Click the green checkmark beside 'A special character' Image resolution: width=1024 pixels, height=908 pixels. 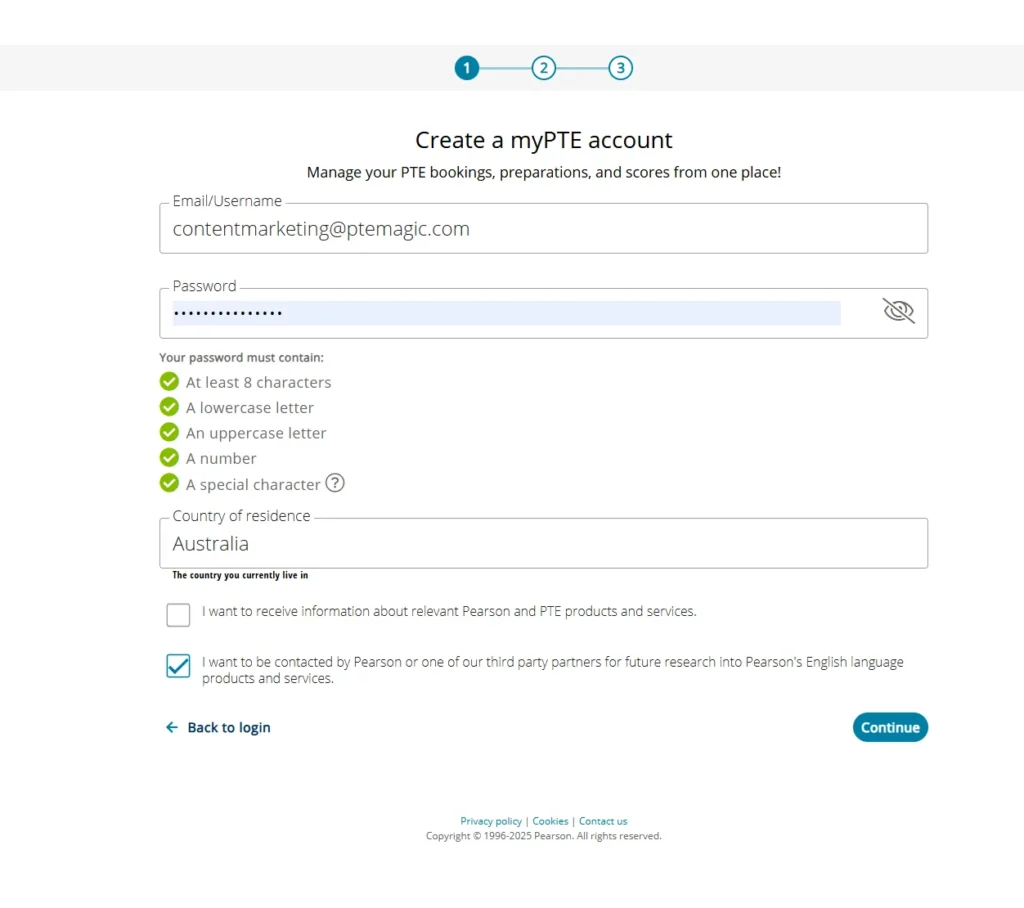(169, 483)
